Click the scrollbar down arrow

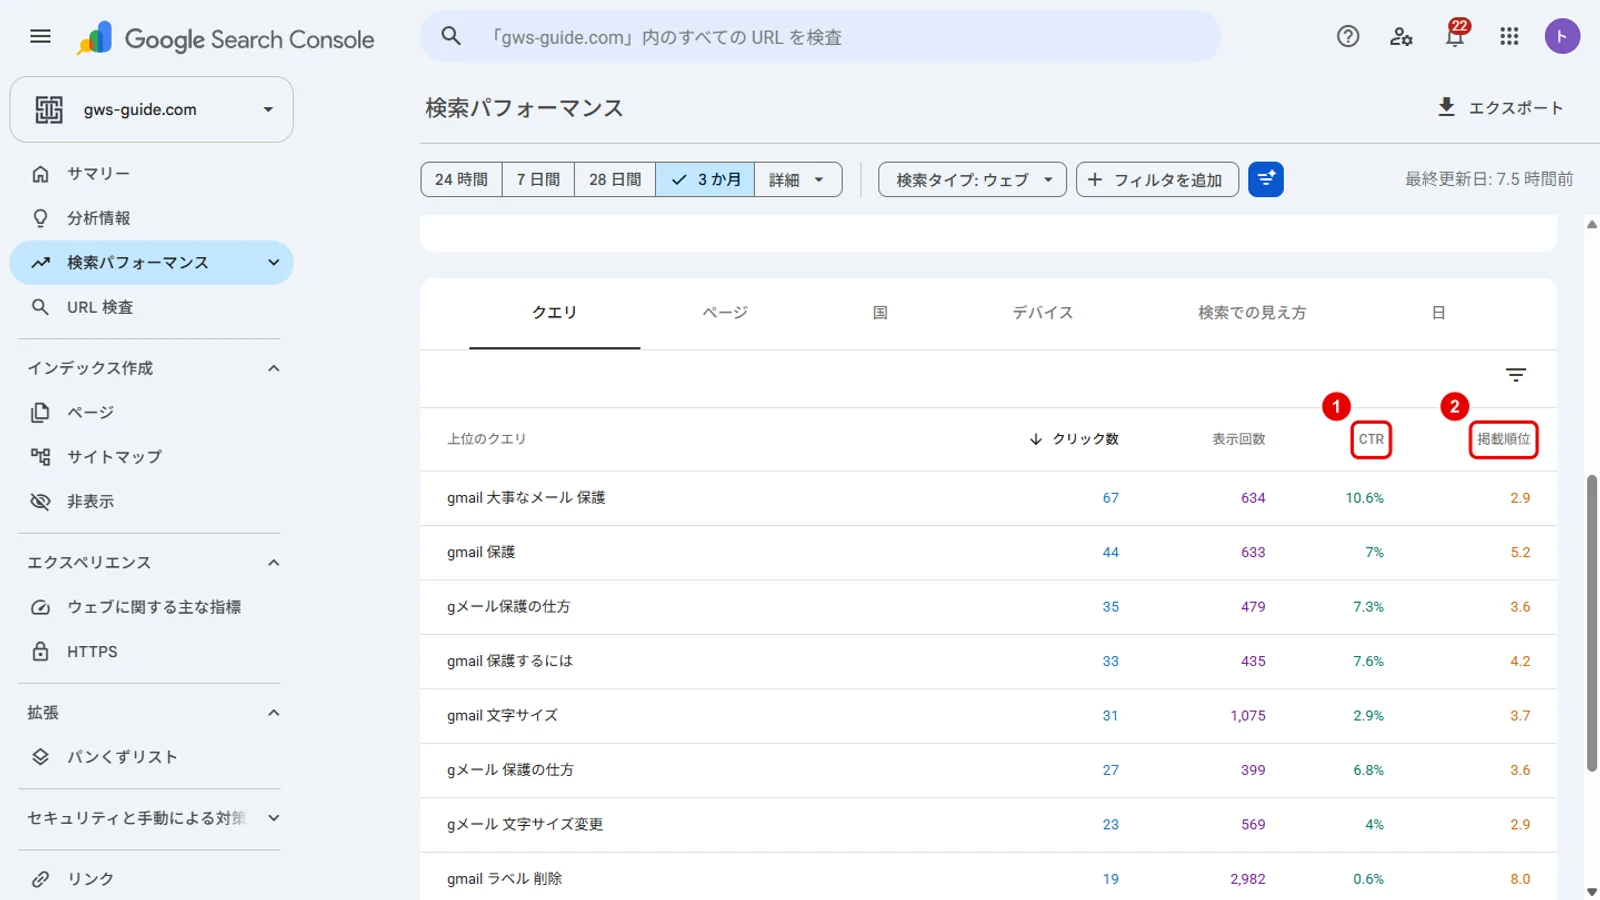pos(1592,891)
